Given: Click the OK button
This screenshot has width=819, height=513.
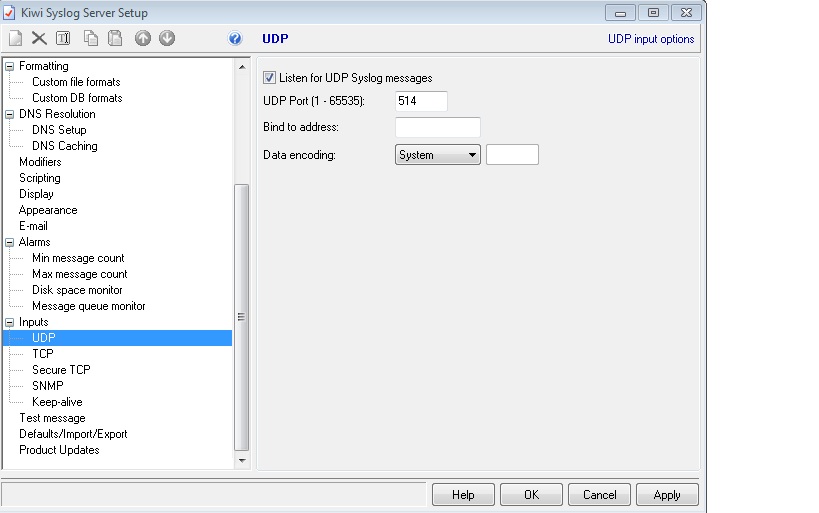Looking at the screenshot, I should pyautogui.click(x=531, y=495).
